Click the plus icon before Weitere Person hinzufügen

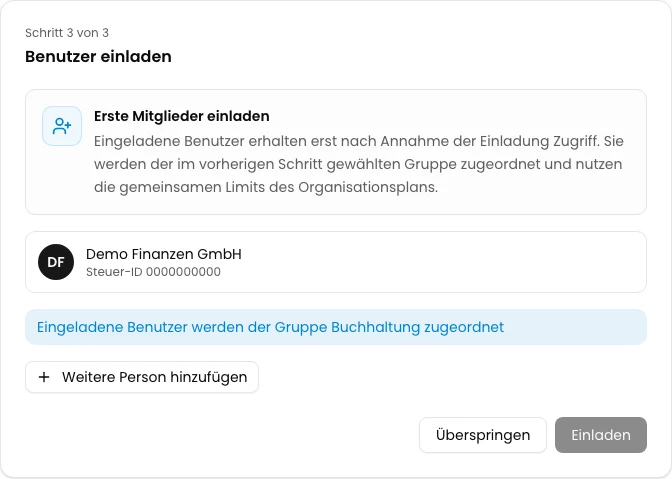44,377
